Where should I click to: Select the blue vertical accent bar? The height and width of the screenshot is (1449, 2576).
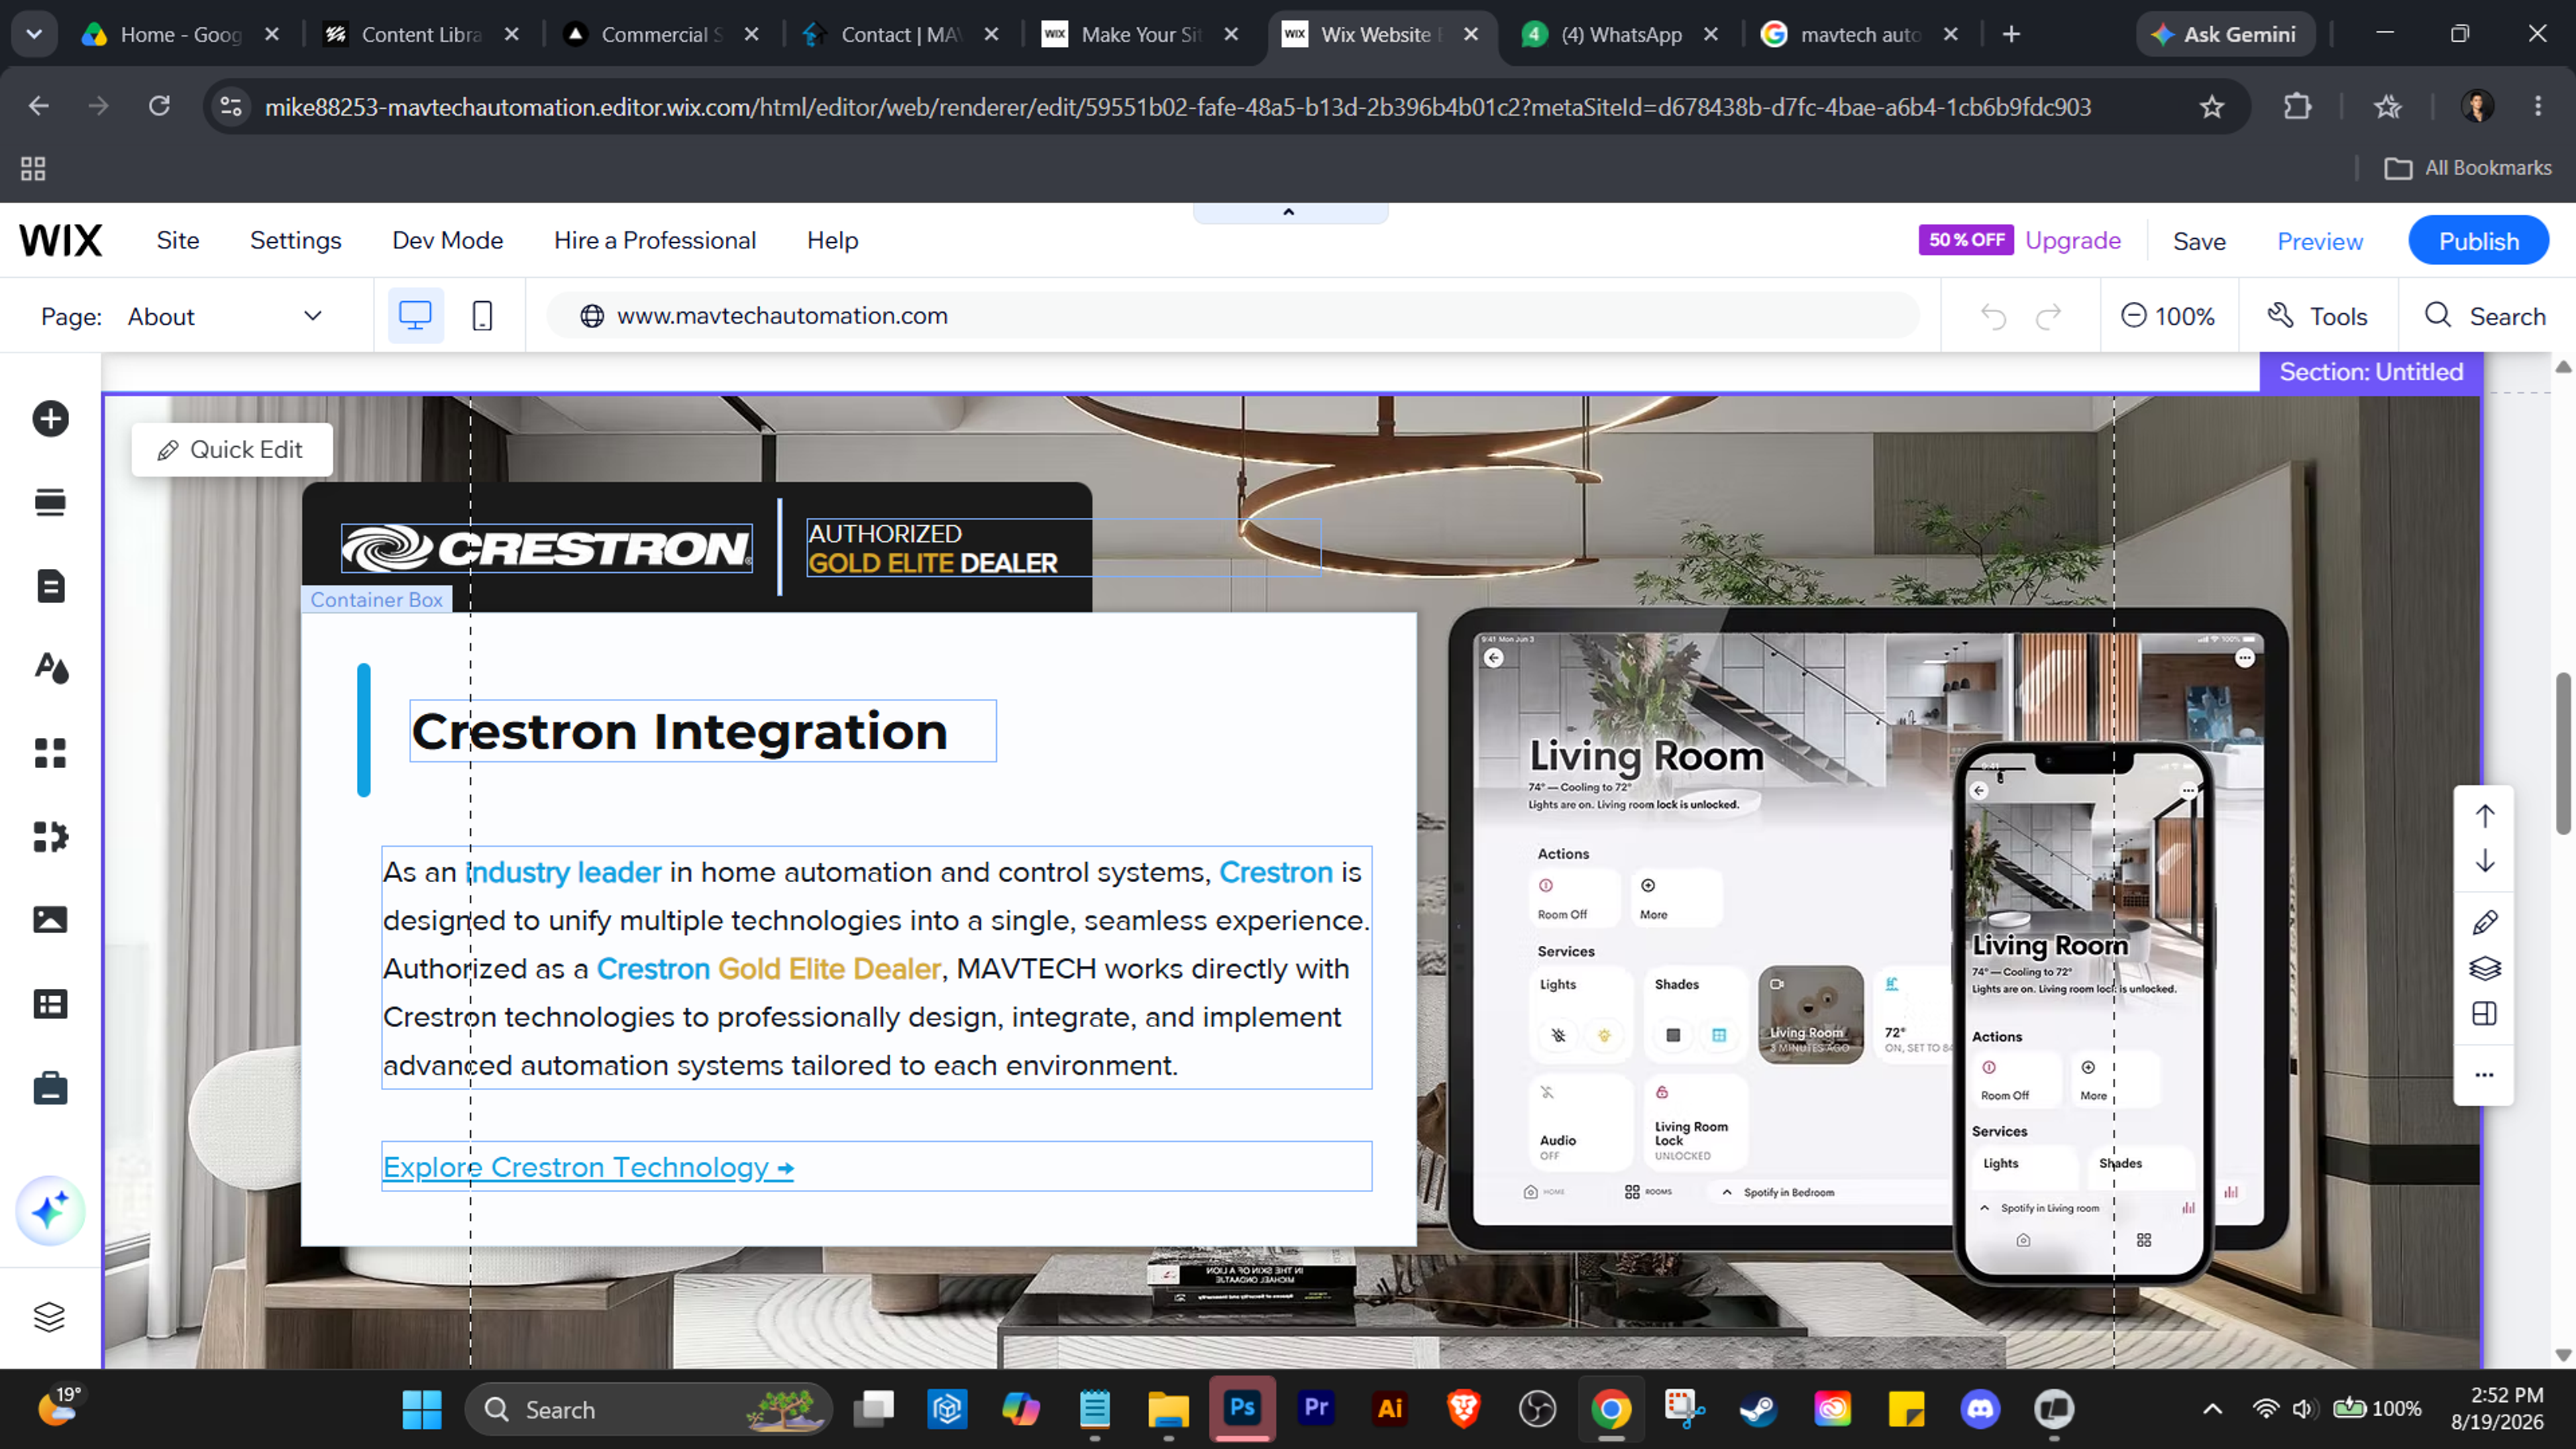[363, 730]
